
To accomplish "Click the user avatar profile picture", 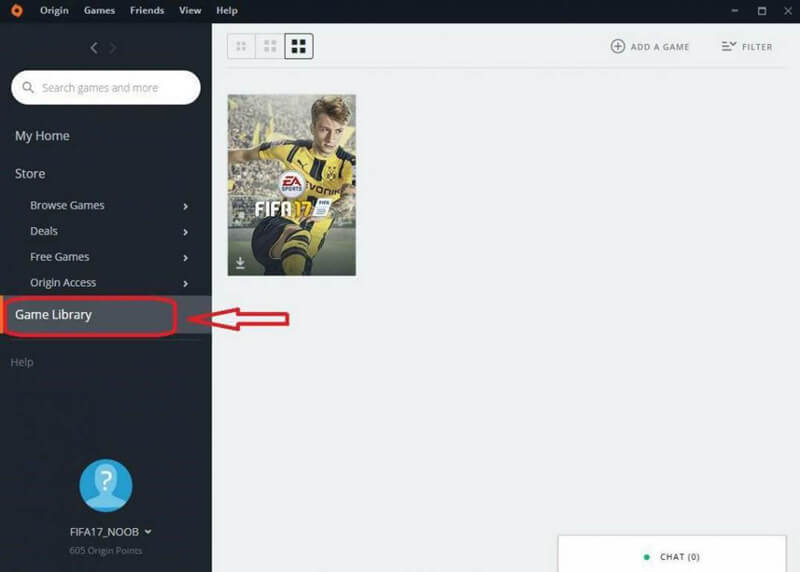I will pyautogui.click(x=106, y=485).
